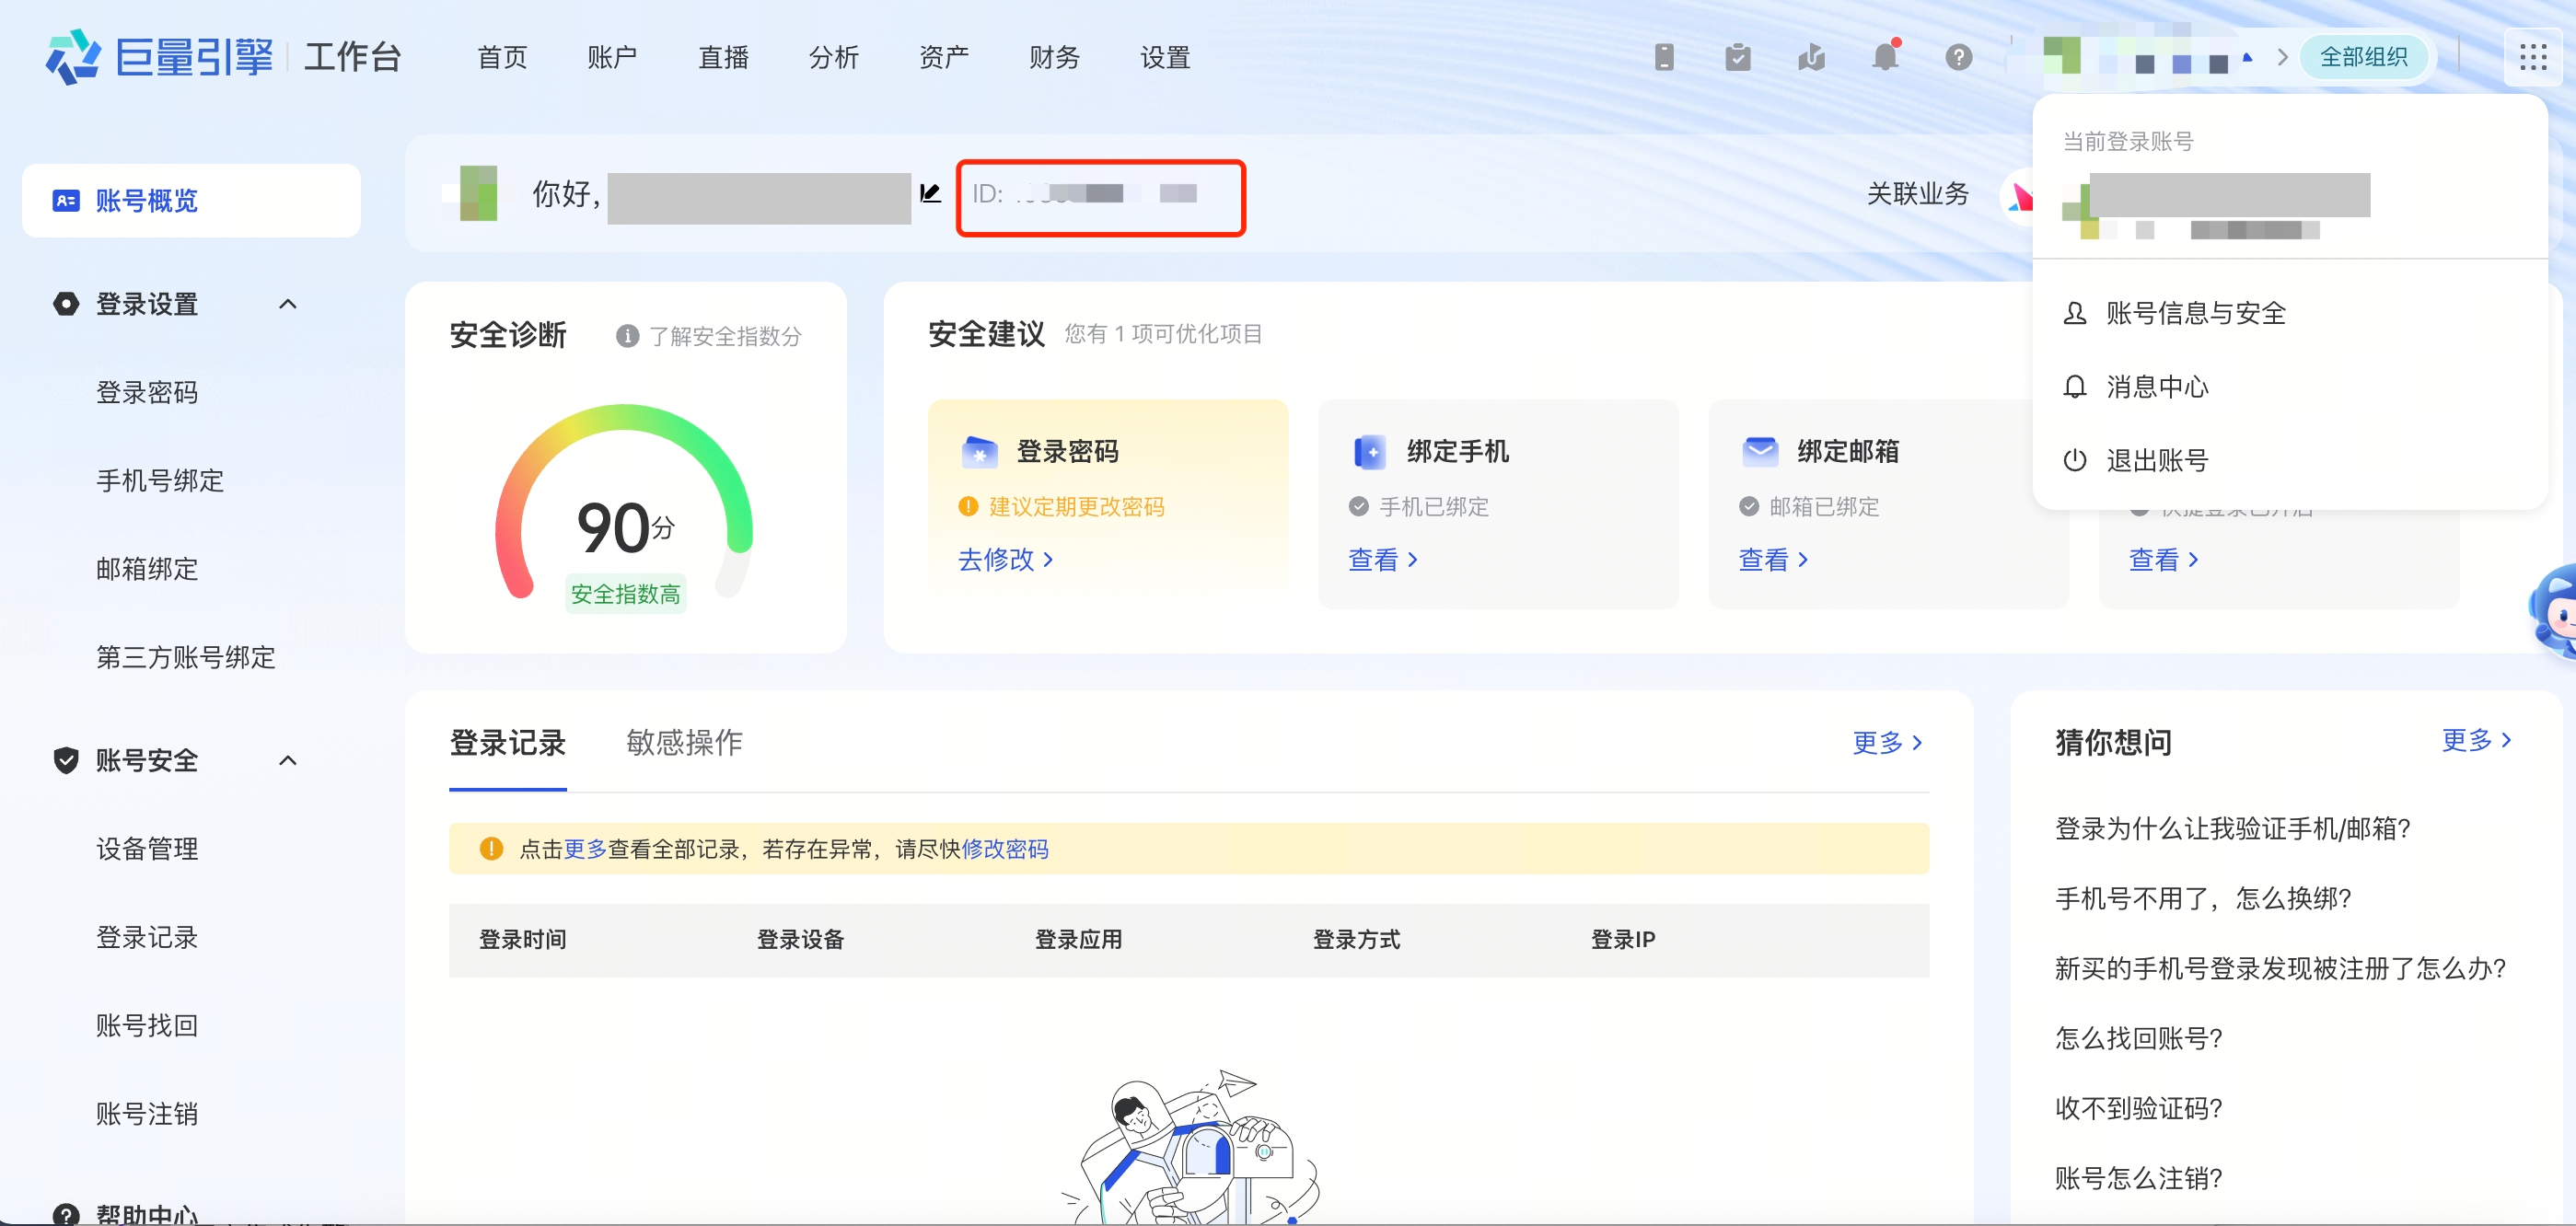Click the info icon next to 了解安全指数分

(627, 336)
